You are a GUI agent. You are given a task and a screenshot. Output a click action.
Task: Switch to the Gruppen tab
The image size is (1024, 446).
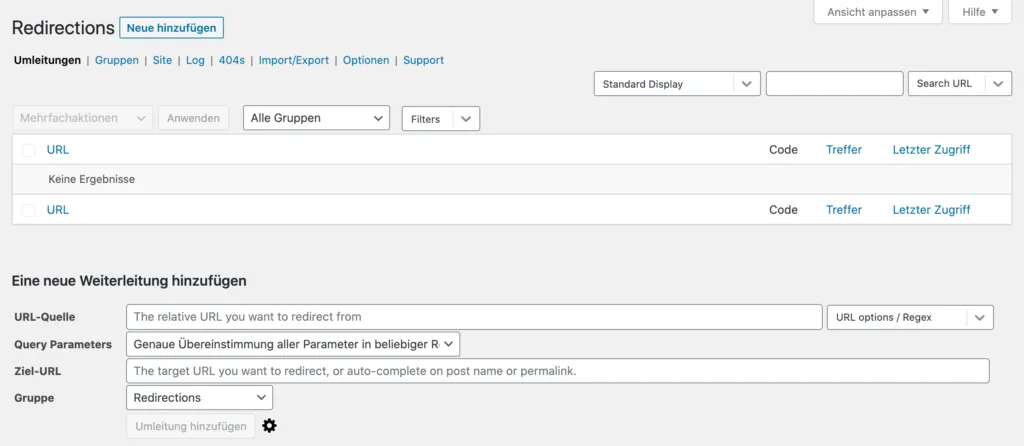click(x=117, y=60)
